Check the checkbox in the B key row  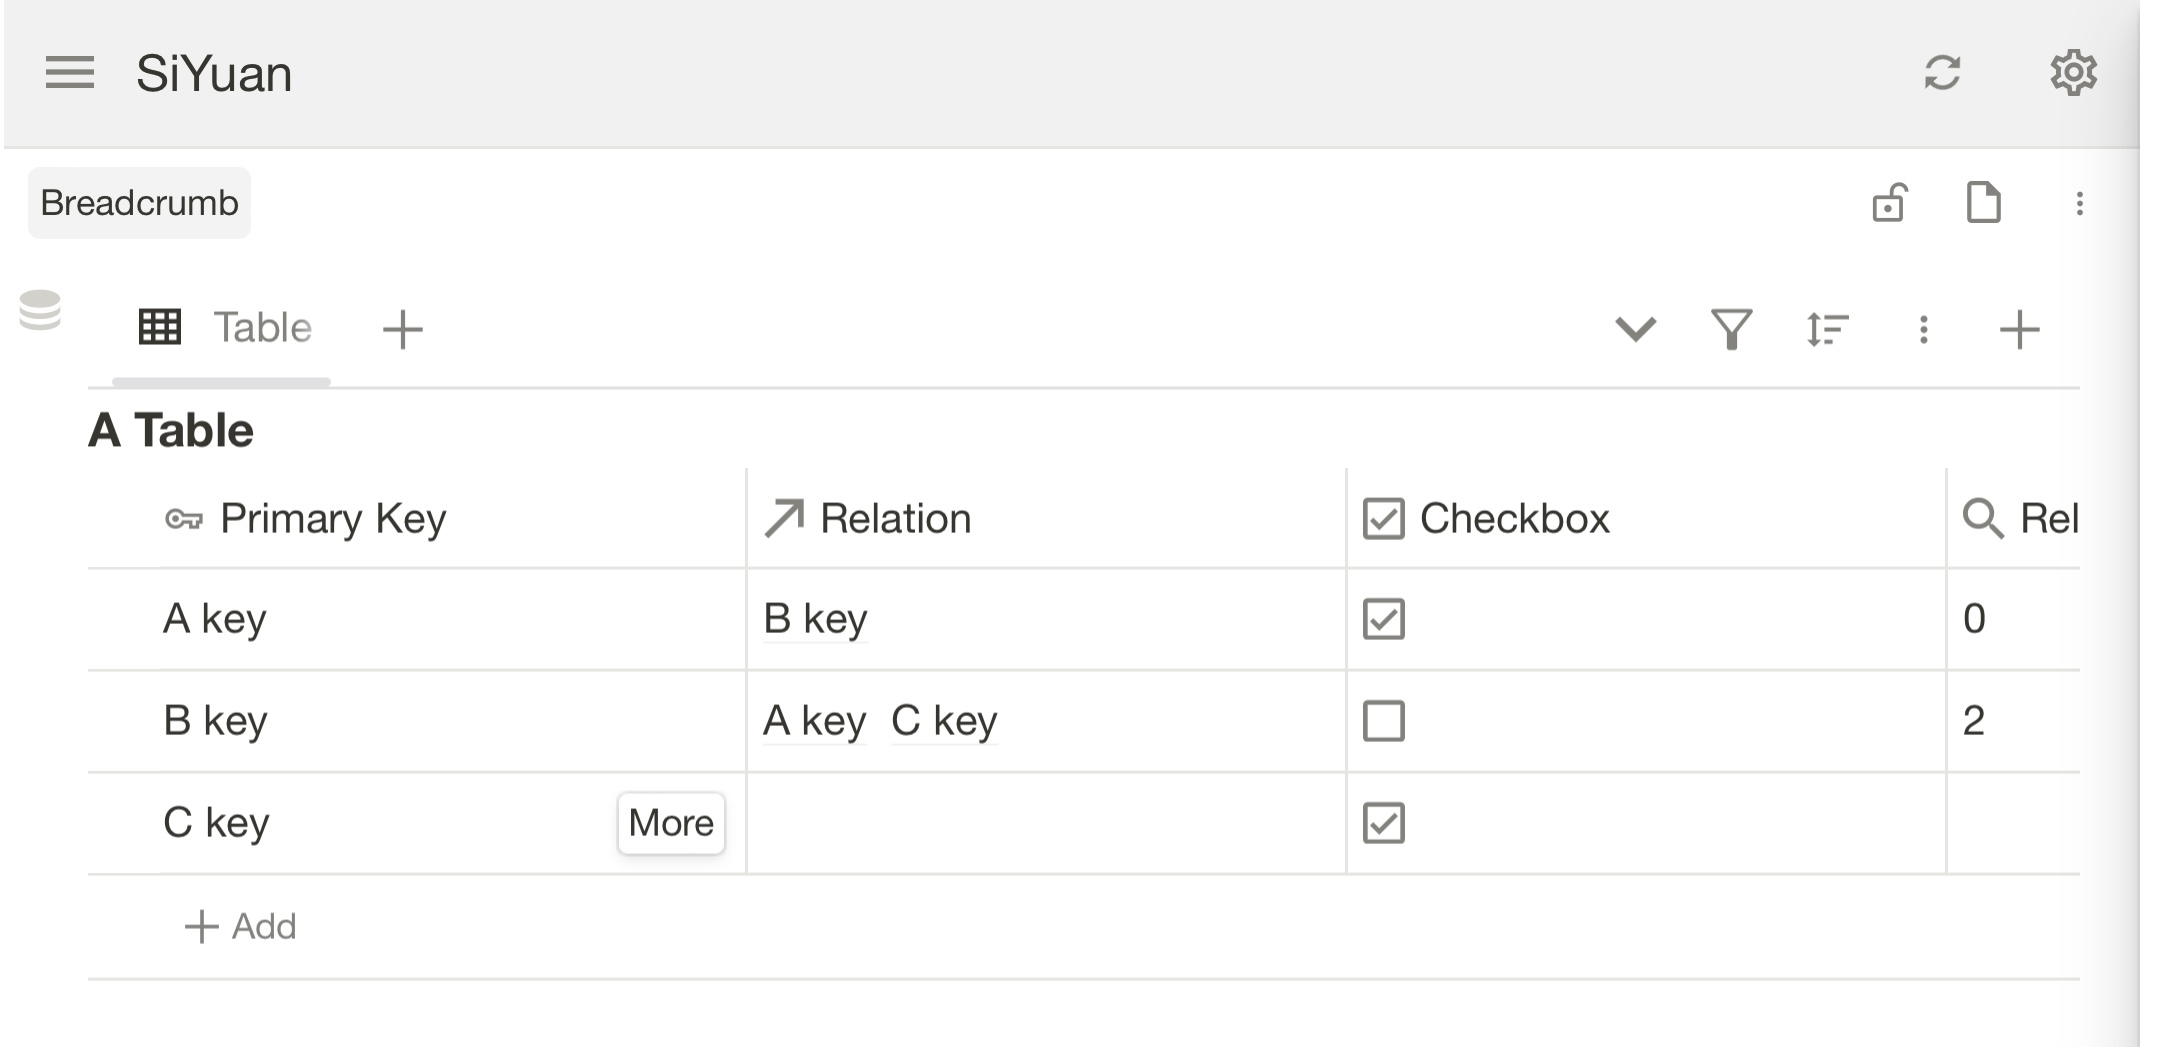click(1384, 721)
